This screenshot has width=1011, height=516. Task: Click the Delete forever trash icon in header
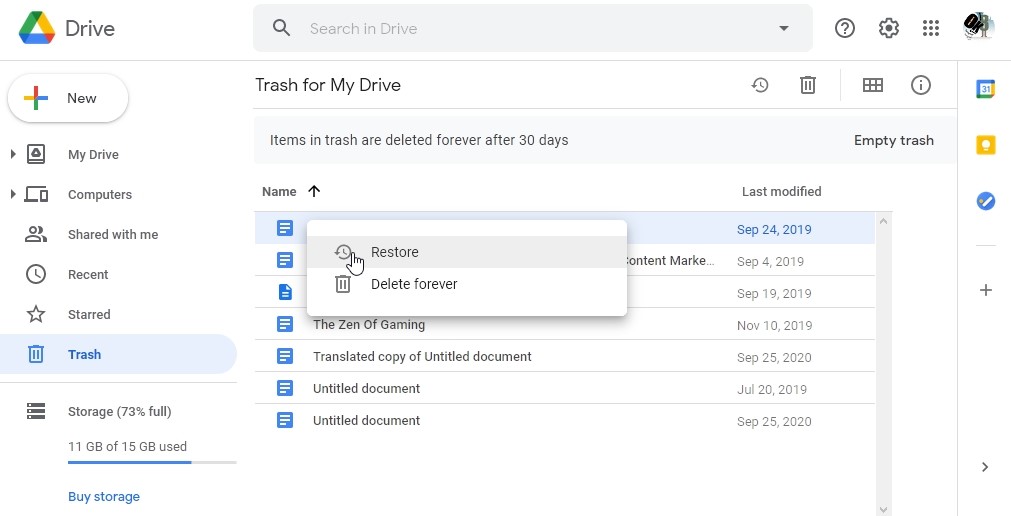808,85
